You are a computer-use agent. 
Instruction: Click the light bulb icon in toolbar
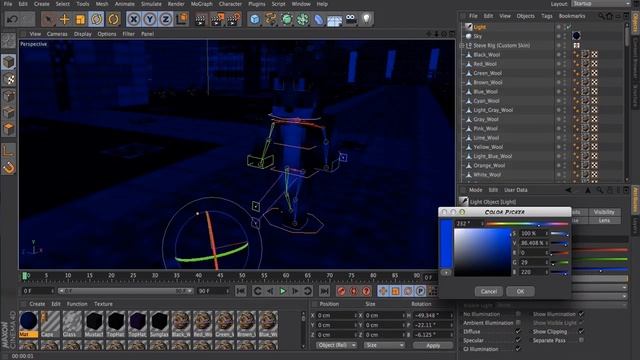367,19
